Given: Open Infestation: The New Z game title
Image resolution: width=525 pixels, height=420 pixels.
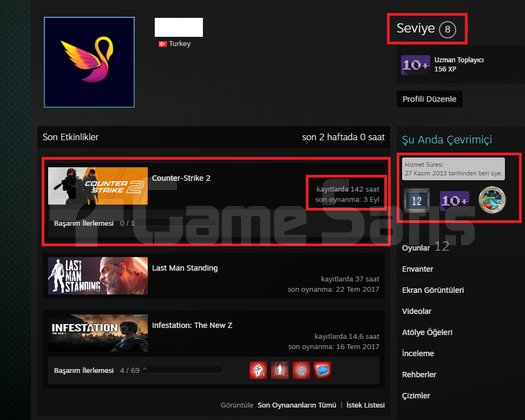Looking at the screenshot, I should [192, 325].
